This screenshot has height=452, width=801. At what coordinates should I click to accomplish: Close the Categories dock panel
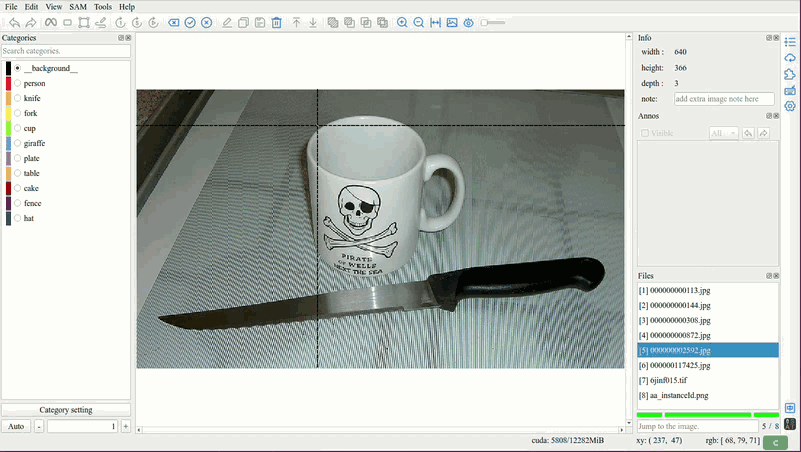click(x=128, y=38)
